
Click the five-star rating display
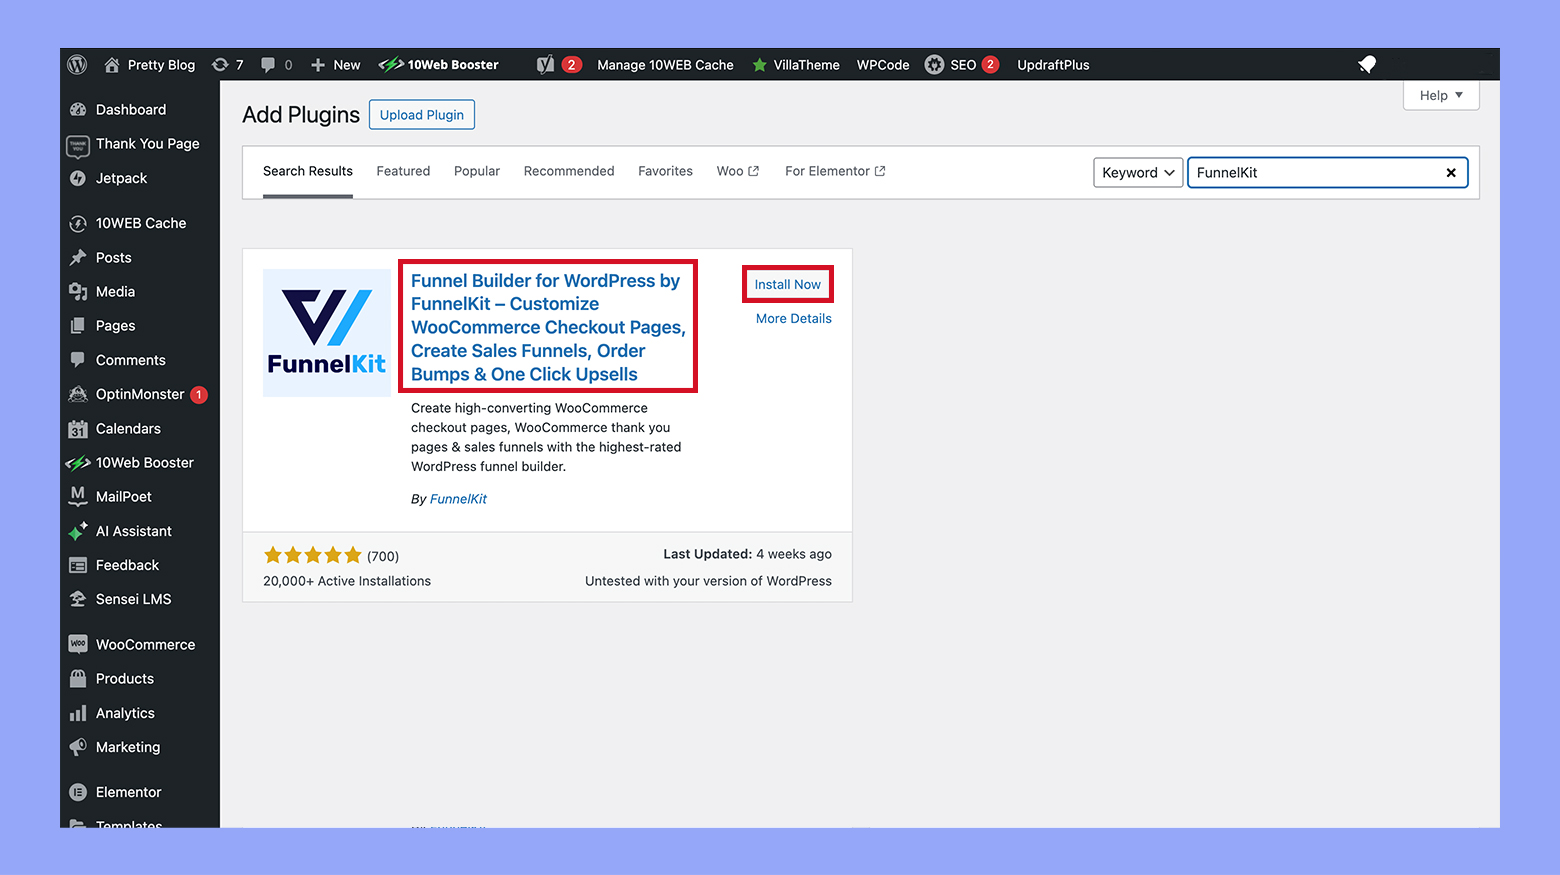point(312,554)
